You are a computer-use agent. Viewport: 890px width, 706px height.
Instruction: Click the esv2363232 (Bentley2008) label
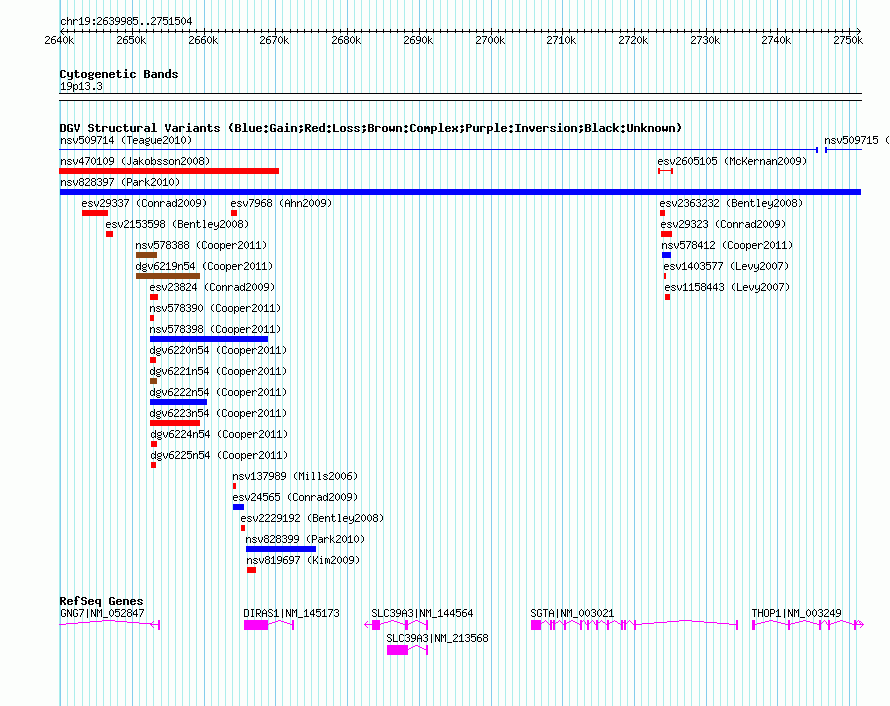tap(731, 203)
